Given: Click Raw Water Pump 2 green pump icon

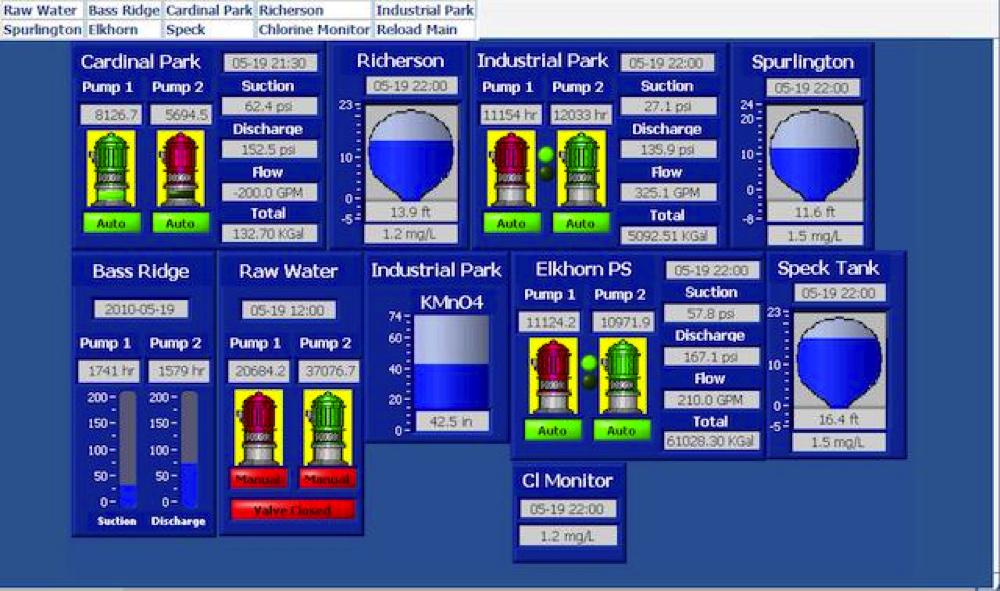Looking at the screenshot, I should (x=328, y=428).
